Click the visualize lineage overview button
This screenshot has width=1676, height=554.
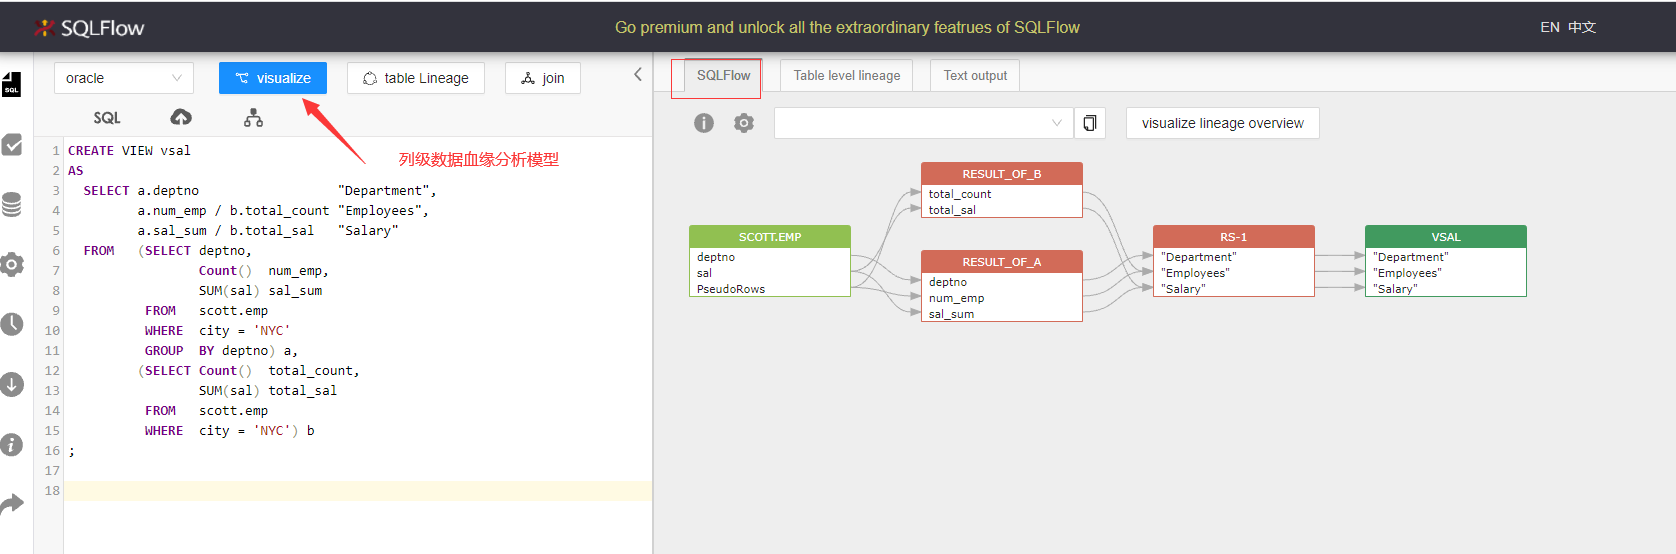click(x=1222, y=123)
